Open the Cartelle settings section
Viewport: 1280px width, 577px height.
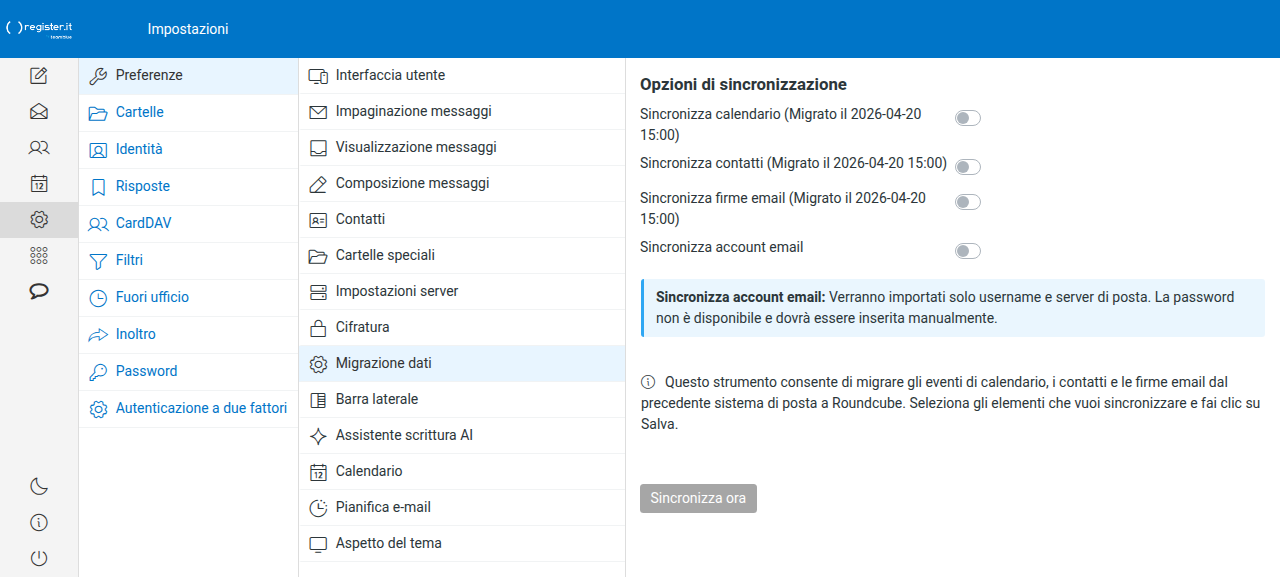pos(188,112)
